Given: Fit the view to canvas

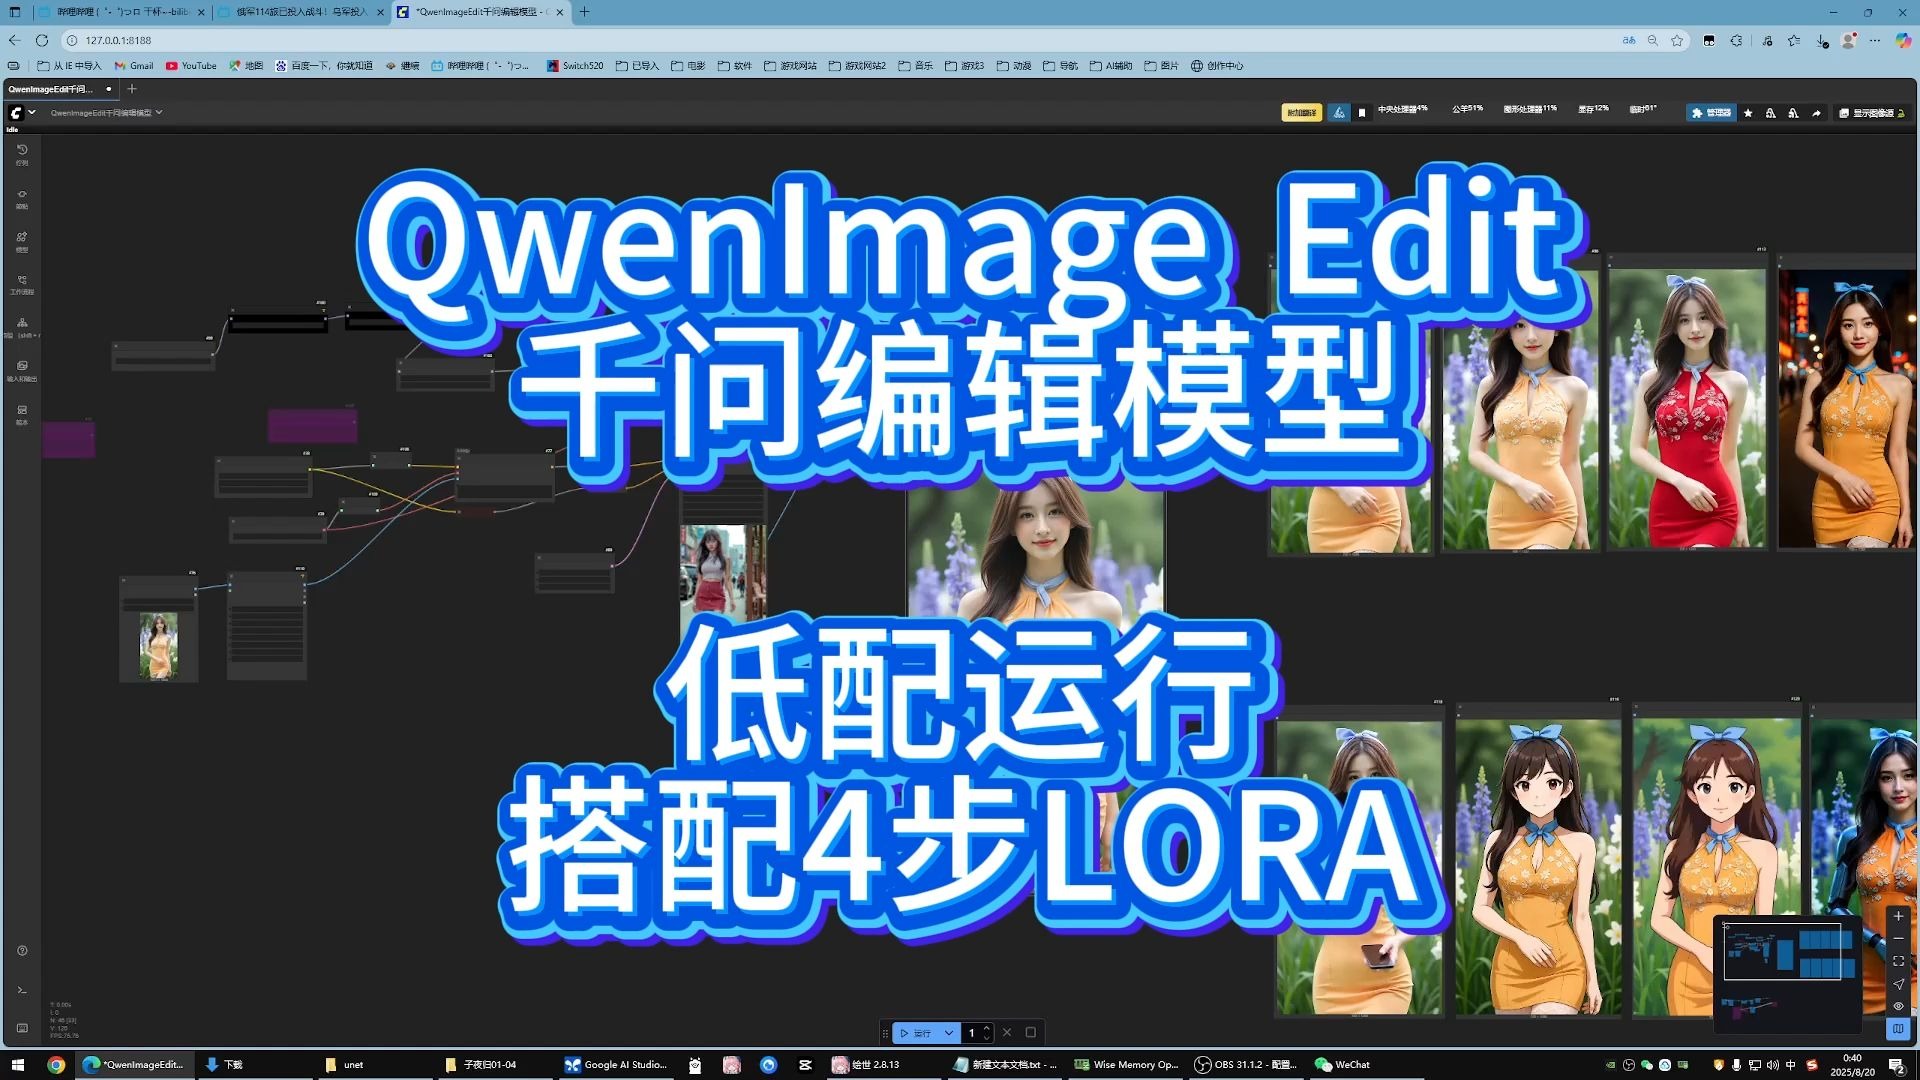Looking at the screenshot, I should [1898, 961].
